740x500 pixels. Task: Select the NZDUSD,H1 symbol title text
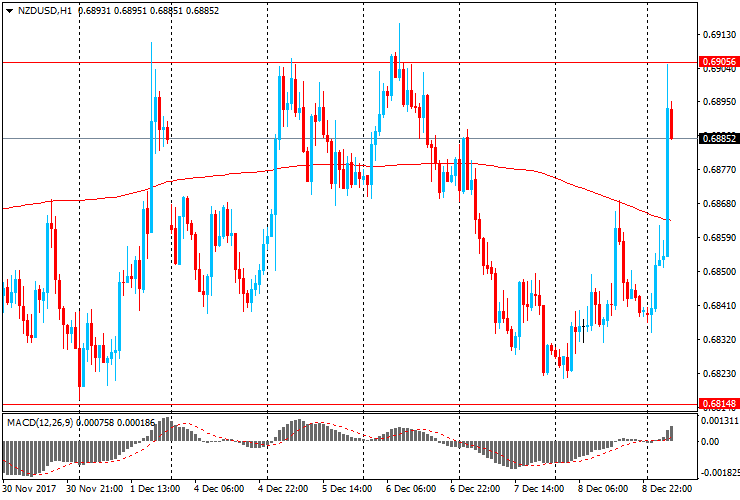click(x=45, y=10)
